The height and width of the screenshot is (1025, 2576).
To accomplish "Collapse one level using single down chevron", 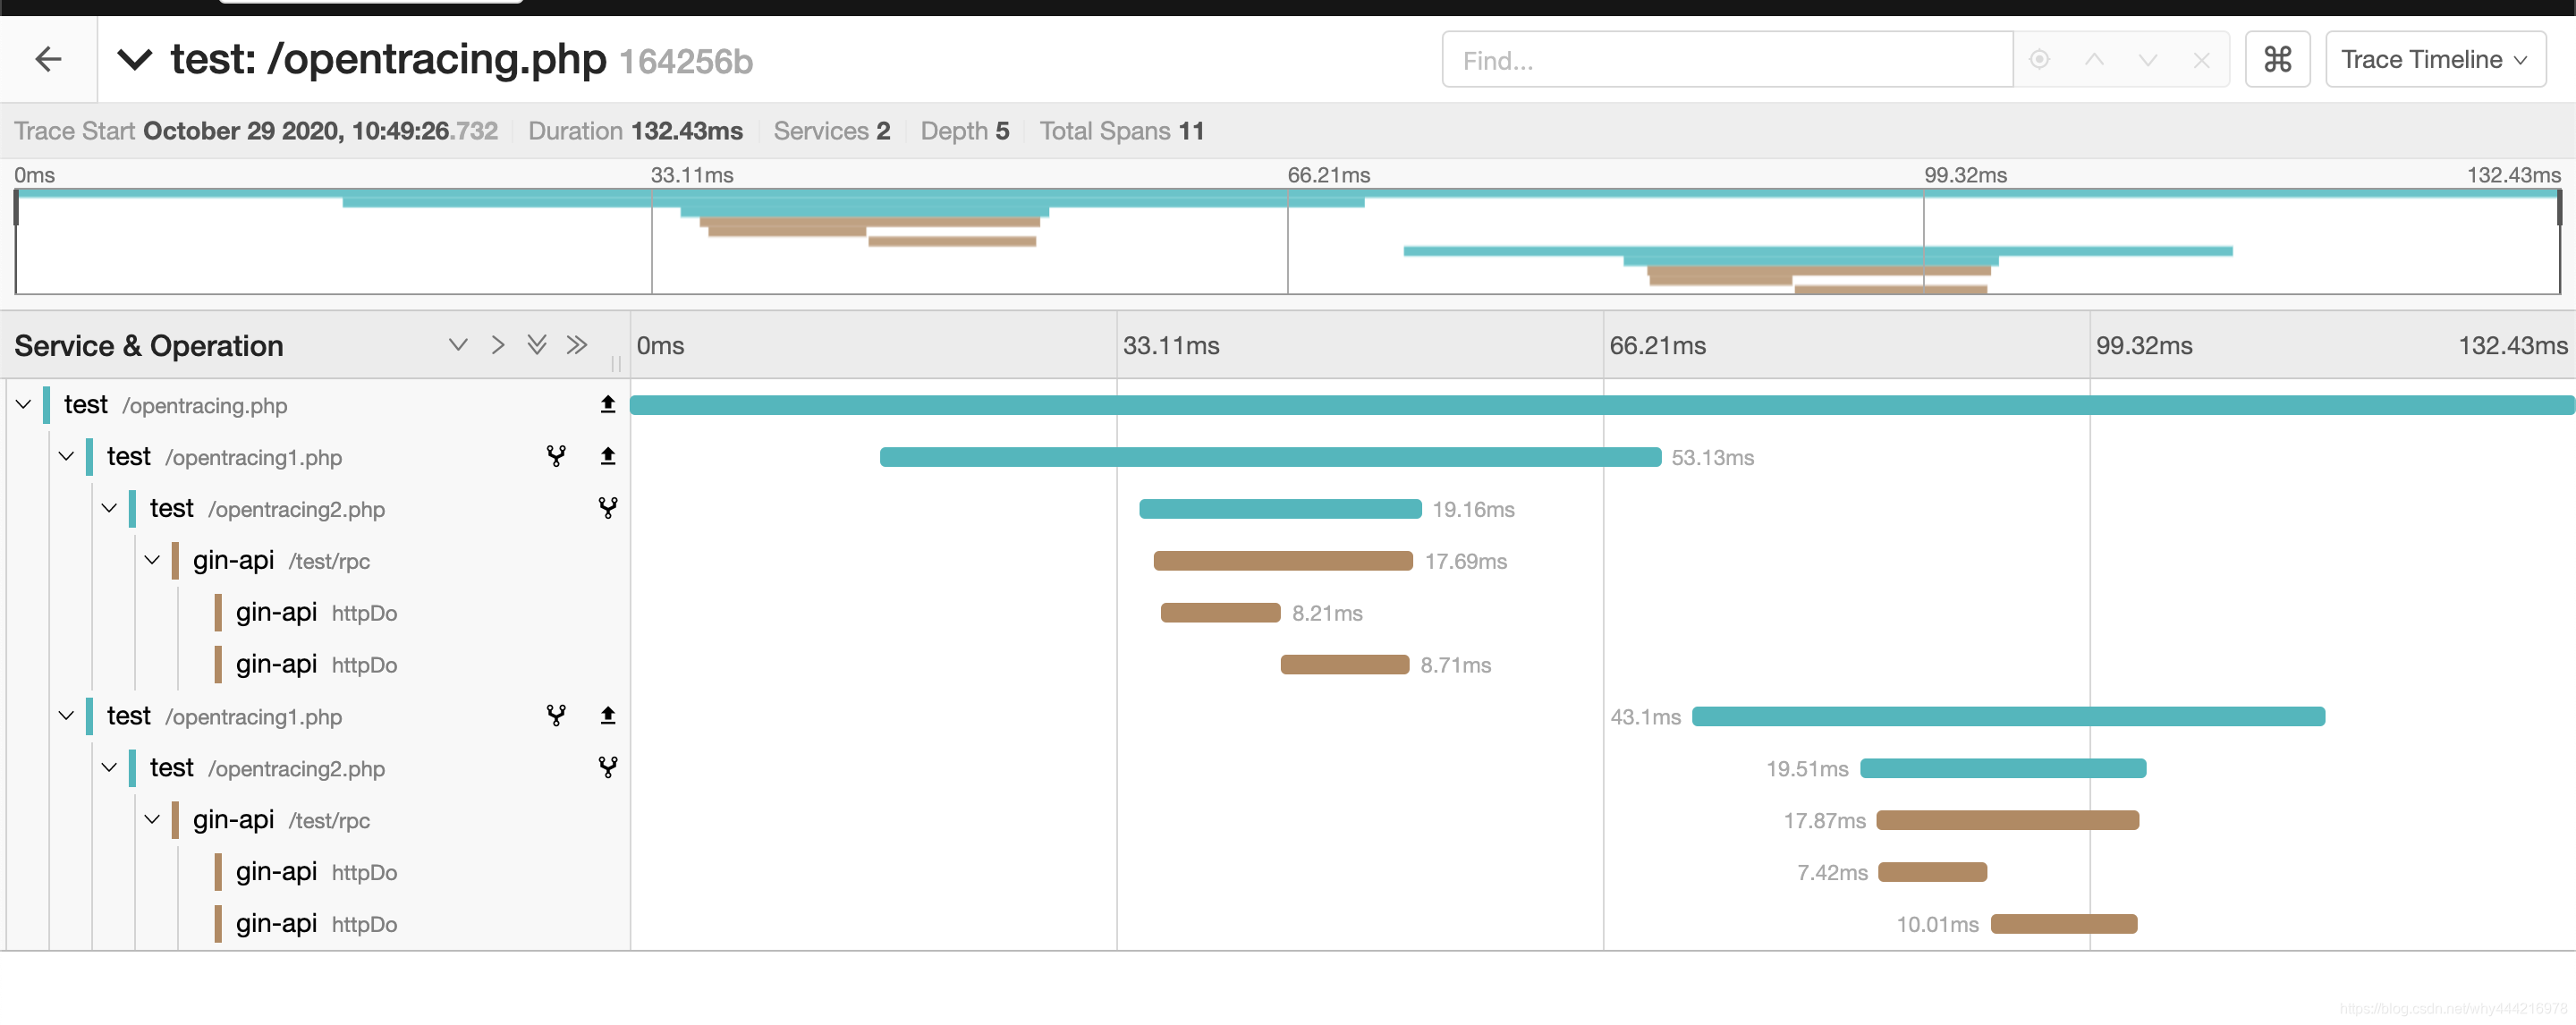I will [x=458, y=345].
